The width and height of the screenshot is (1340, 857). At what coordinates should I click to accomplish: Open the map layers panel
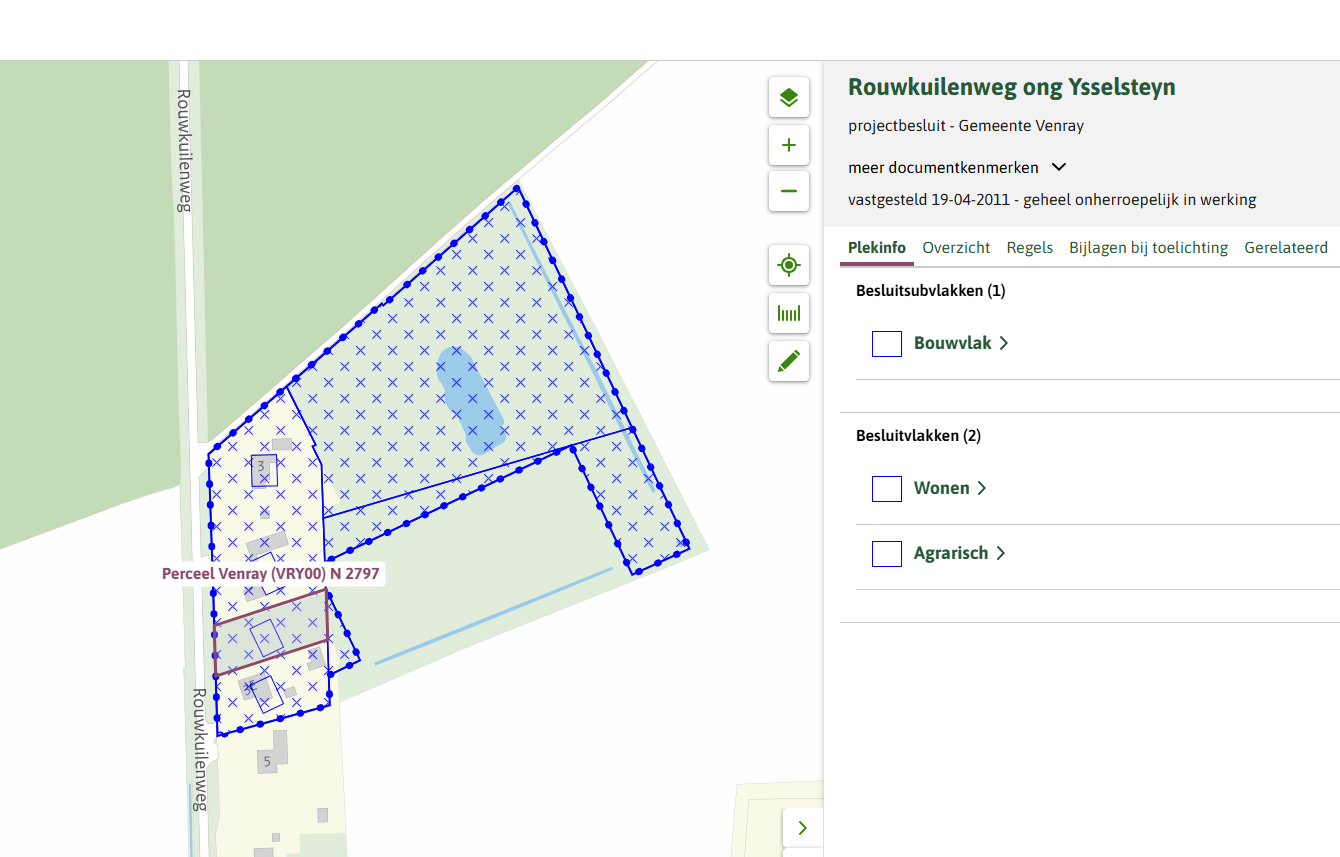pyautogui.click(x=788, y=97)
